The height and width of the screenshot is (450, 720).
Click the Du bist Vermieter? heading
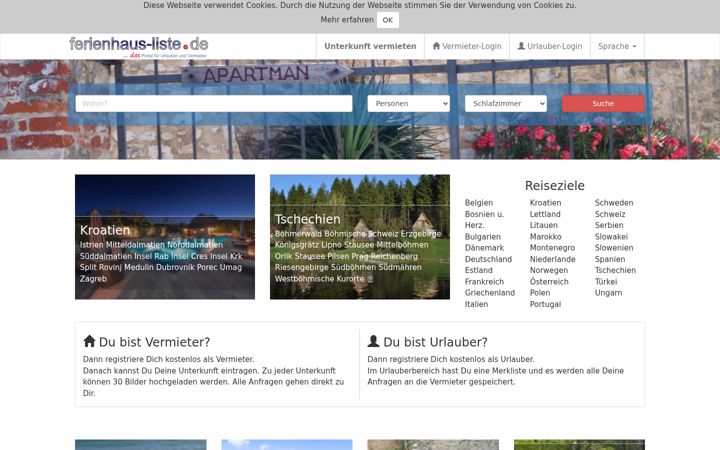146,342
